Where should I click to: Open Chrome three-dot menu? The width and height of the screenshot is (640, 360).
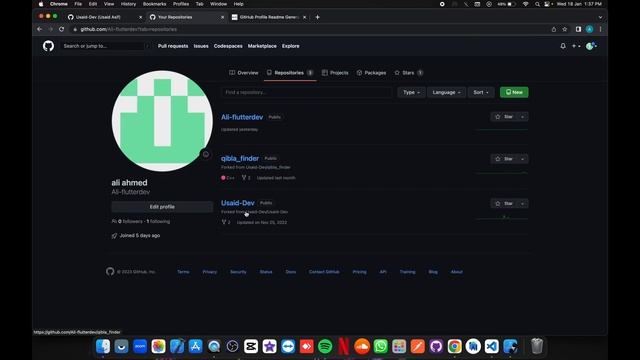600,29
